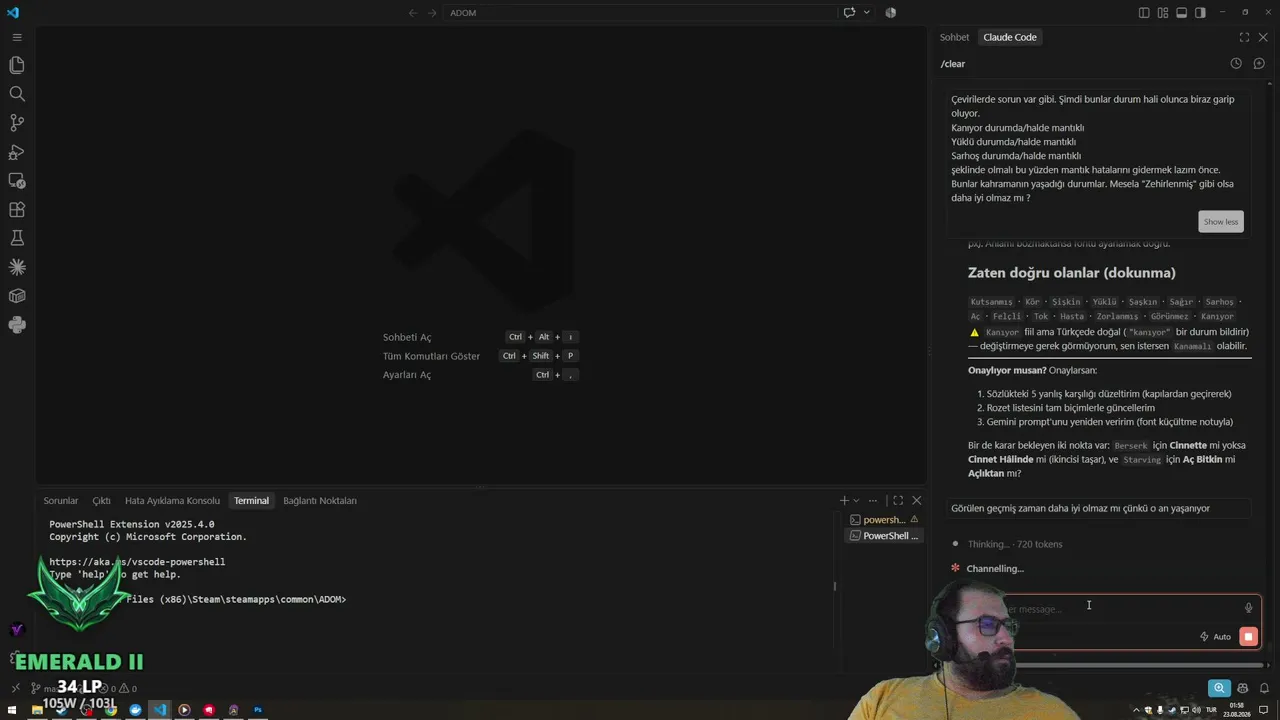The height and width of the screenshot is (720, 1280).
Task: Toggle the secondary side bar
Action: click(x=1200, y=13)
